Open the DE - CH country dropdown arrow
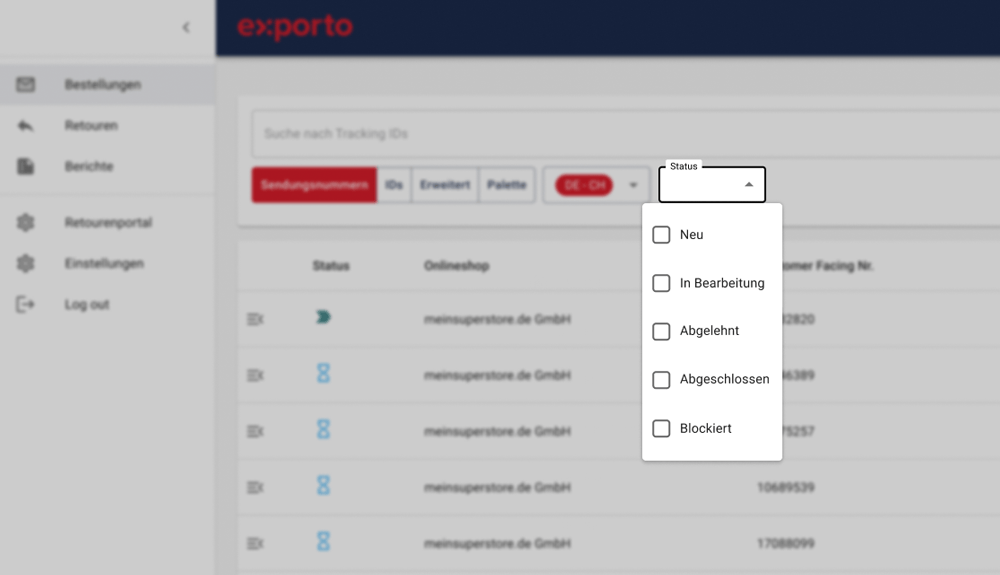 633,186
